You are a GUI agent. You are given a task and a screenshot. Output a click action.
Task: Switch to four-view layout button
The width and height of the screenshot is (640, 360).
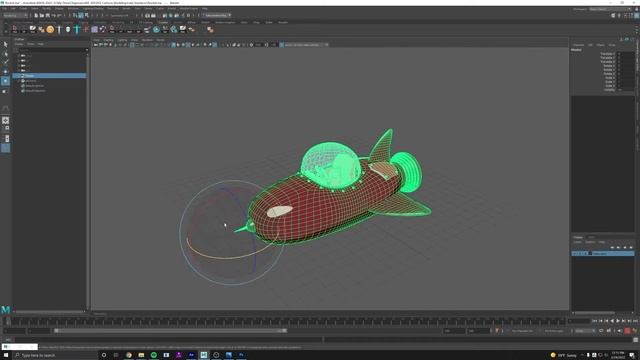click(5, 128)
